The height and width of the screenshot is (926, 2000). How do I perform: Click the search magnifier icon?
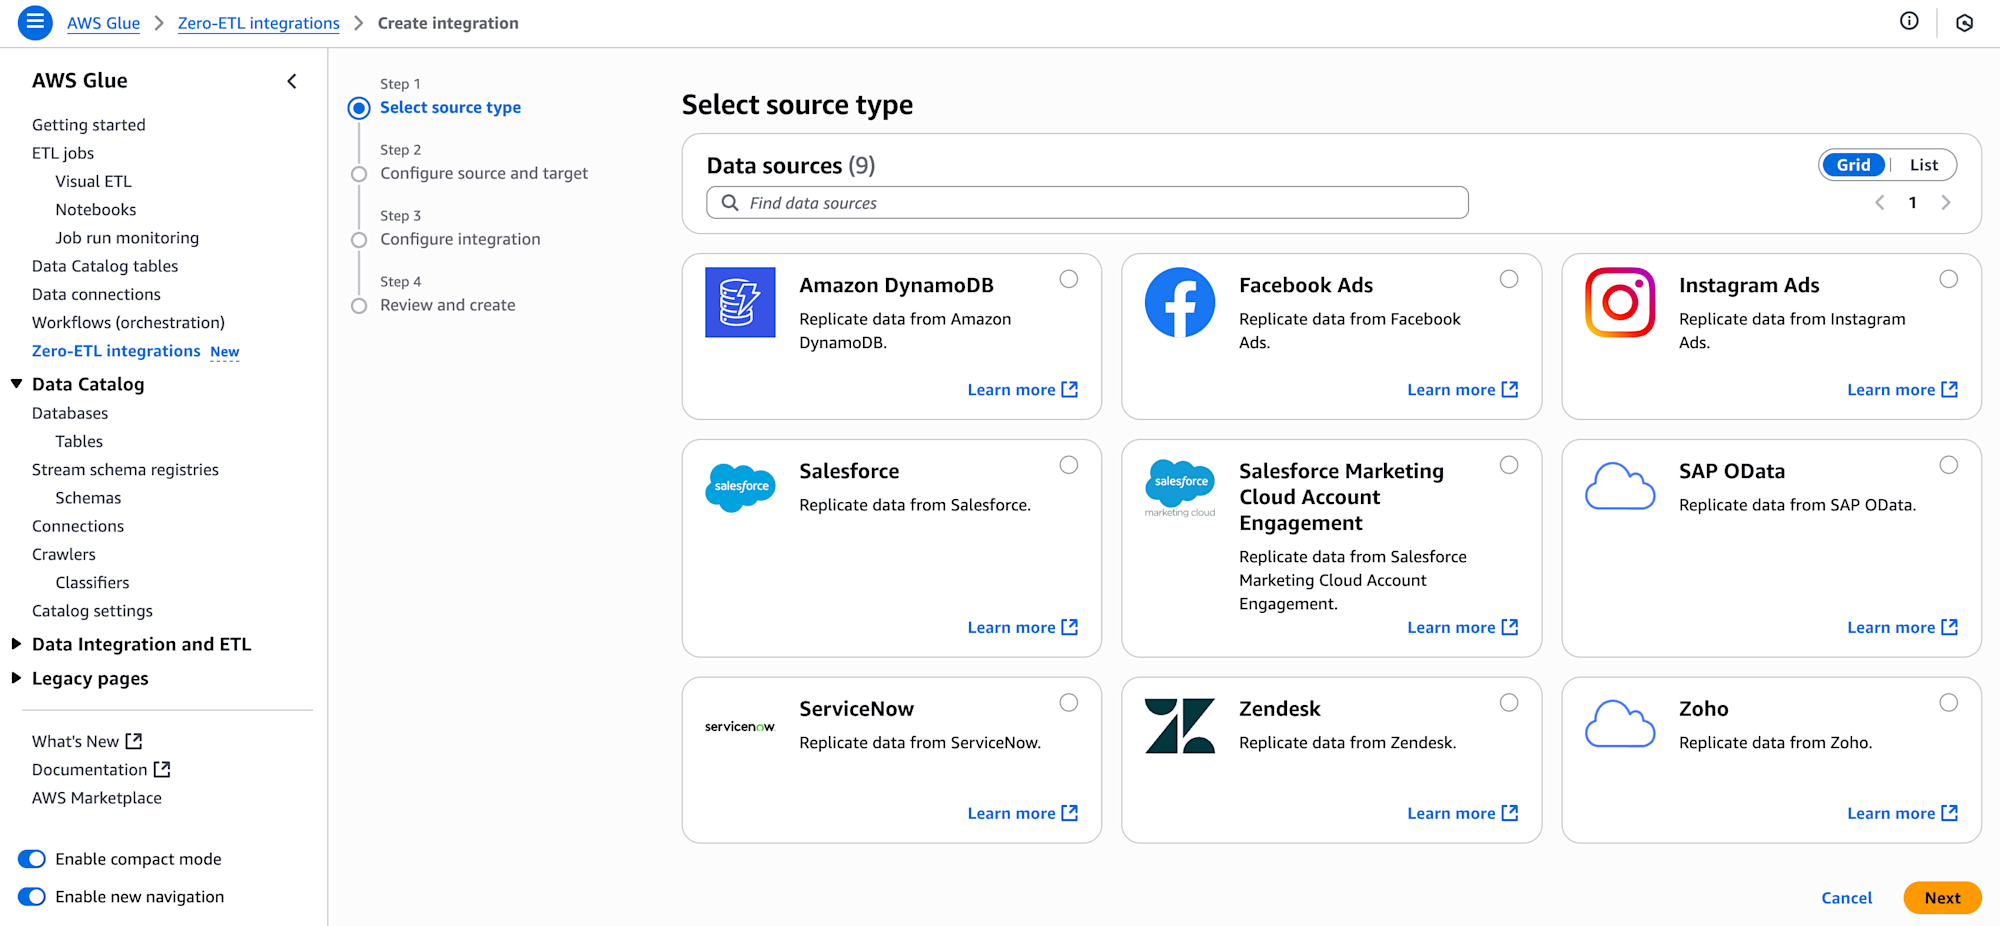point(730,203)
